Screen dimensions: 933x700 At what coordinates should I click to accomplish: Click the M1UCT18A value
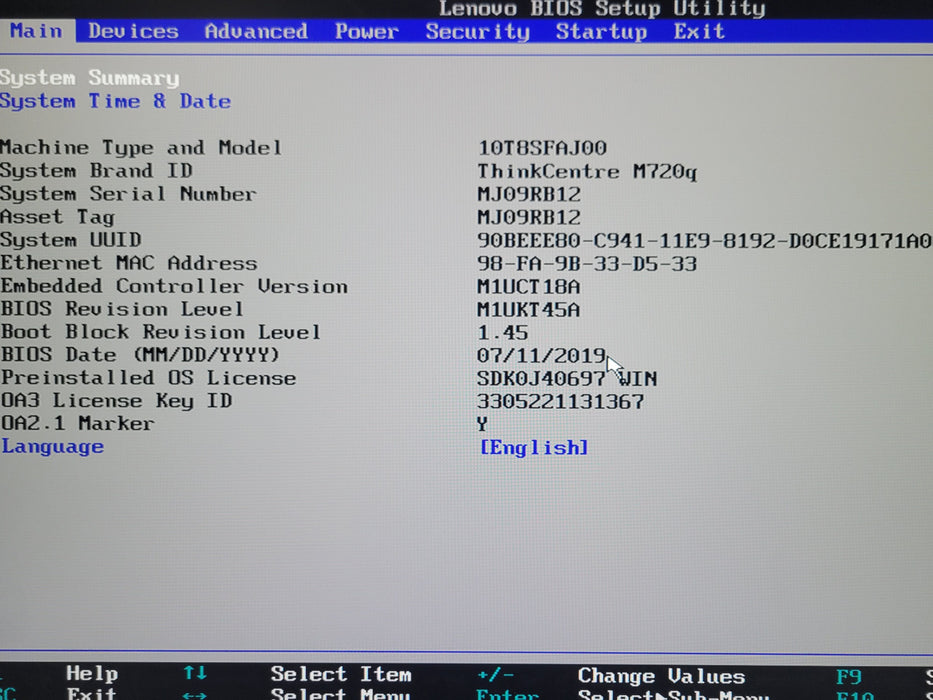528,287
